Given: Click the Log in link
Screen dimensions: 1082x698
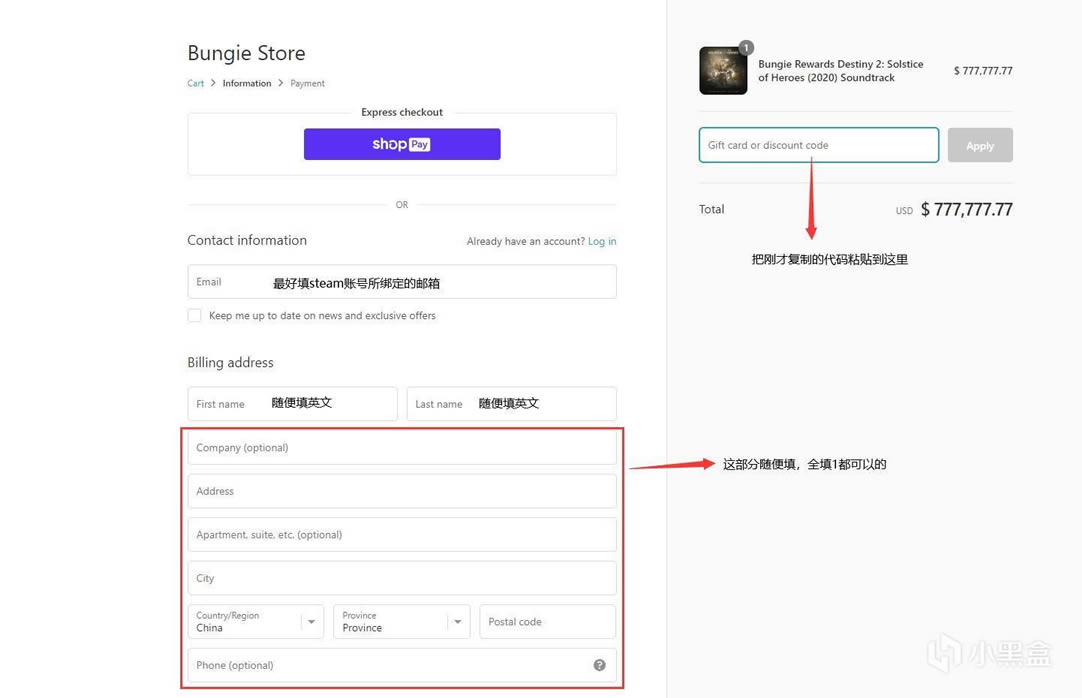Looking at the screenshot, I should [x=602, y=241].
